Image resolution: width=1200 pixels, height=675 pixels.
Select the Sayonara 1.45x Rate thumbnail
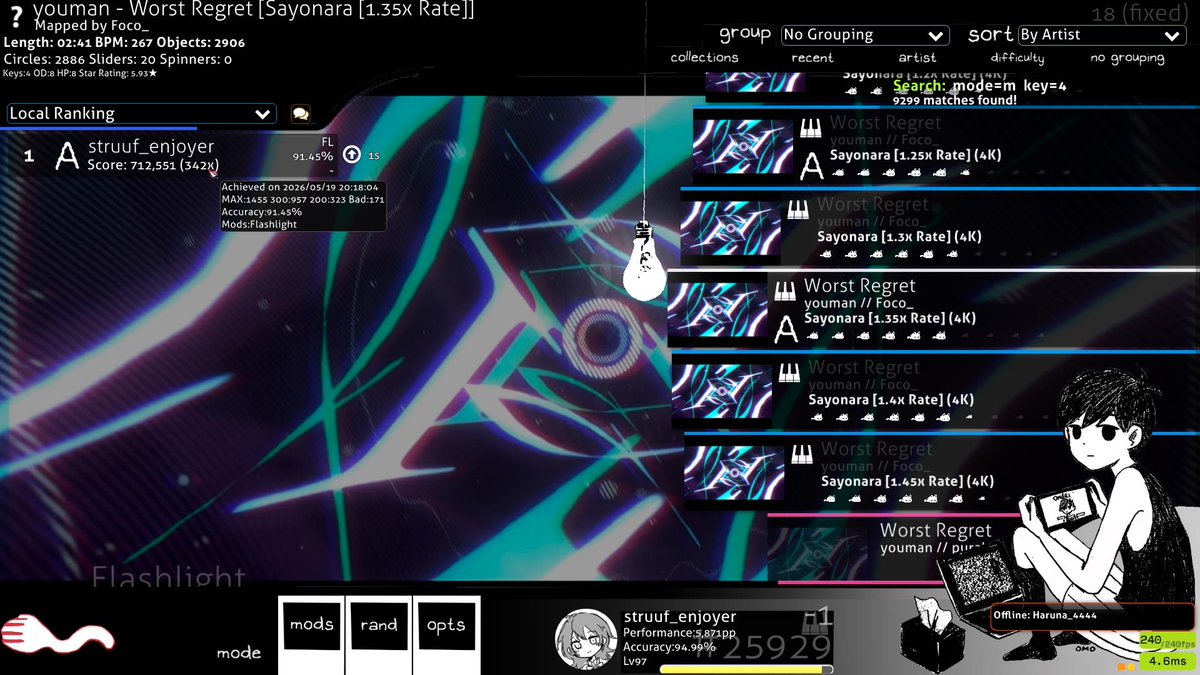point(735,474)
